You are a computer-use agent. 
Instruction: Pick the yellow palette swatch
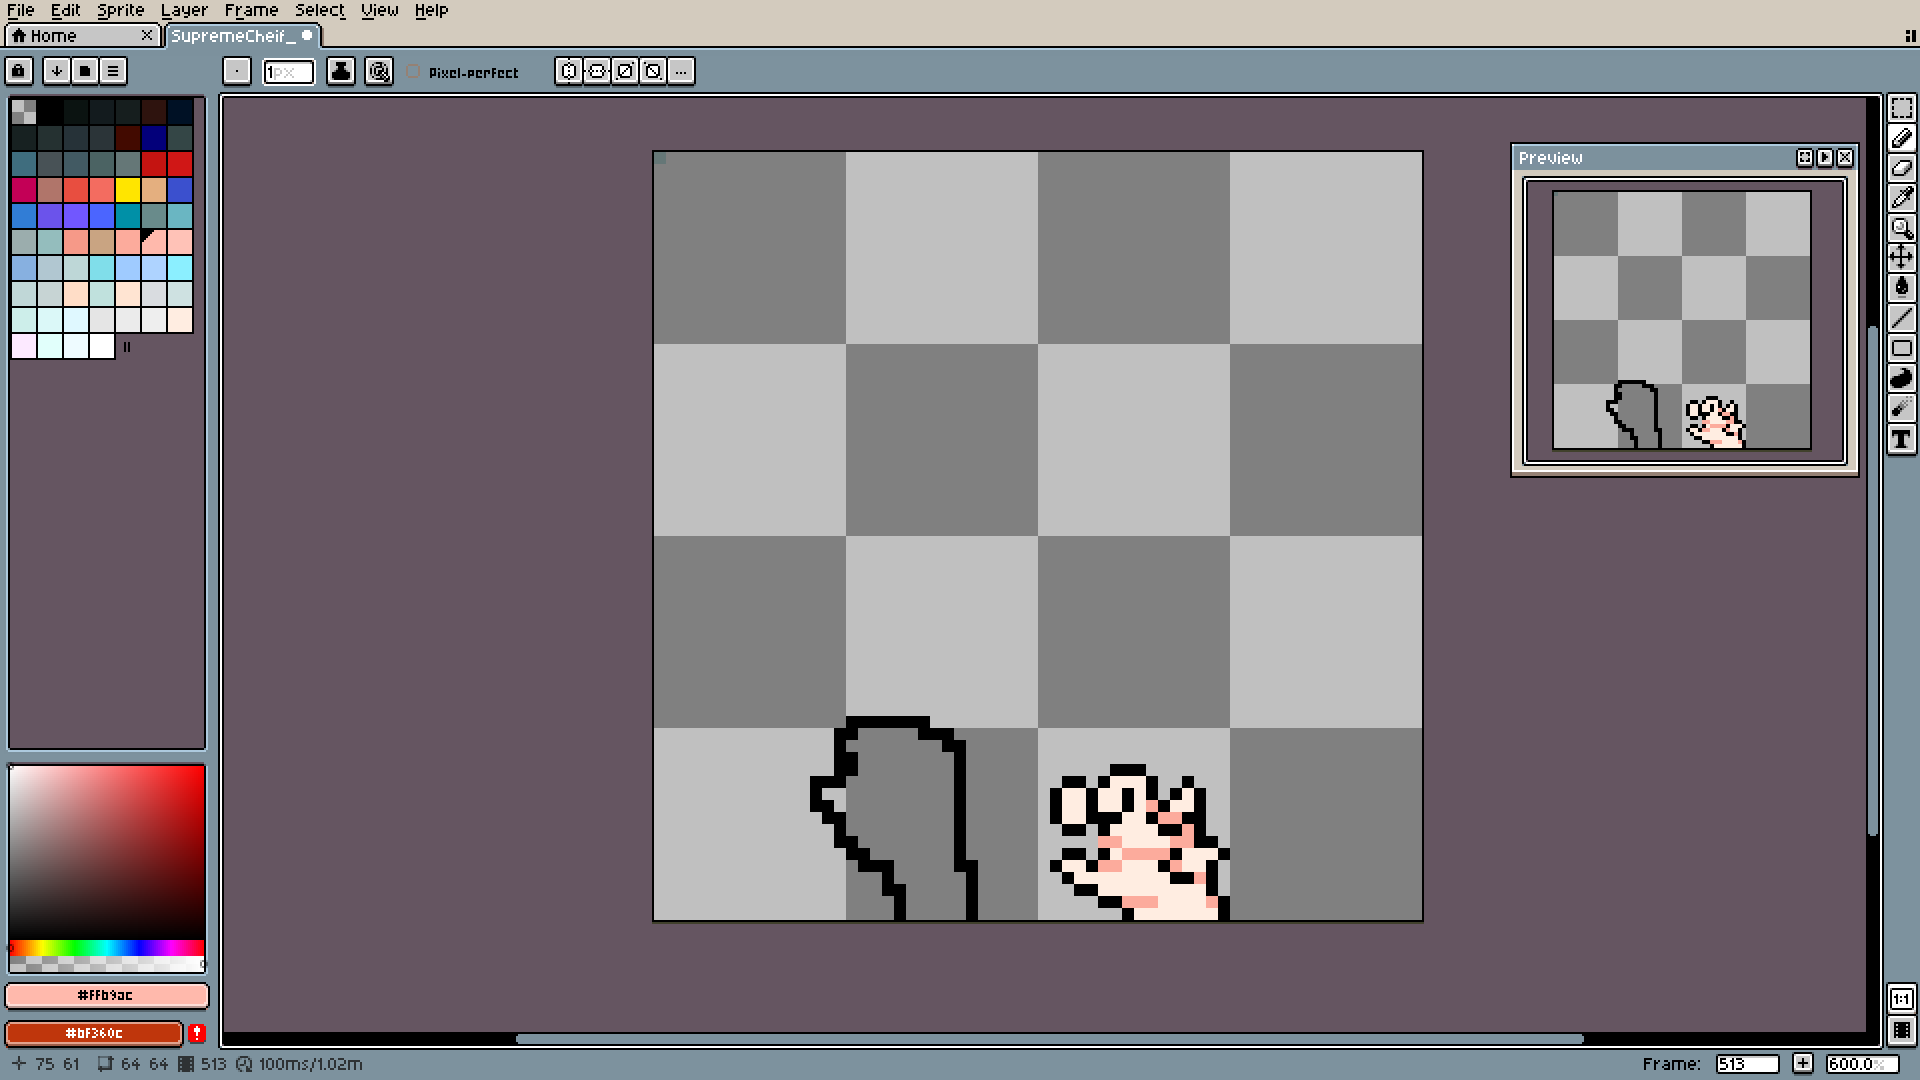pyautogui.click(x=127, y=190)
